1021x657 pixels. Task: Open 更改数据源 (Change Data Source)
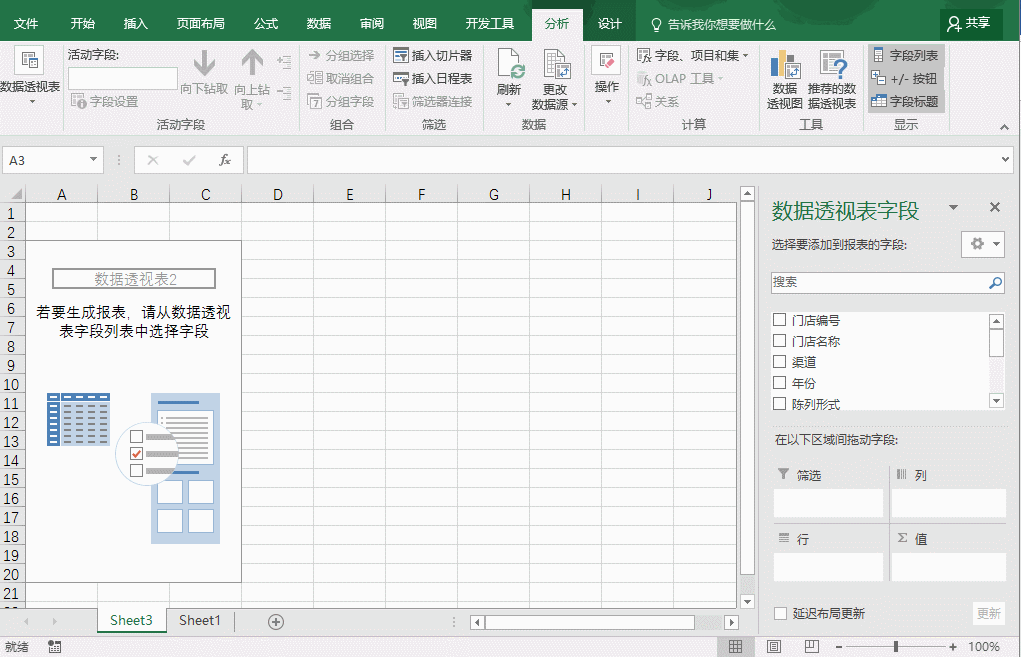[555, 66]
